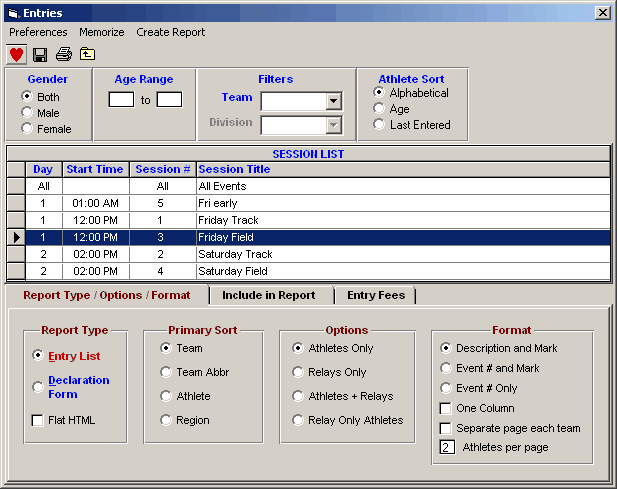Select Declaration Form report type
The width and height of the screenshot is (617, 489).
tap(38, 387)
